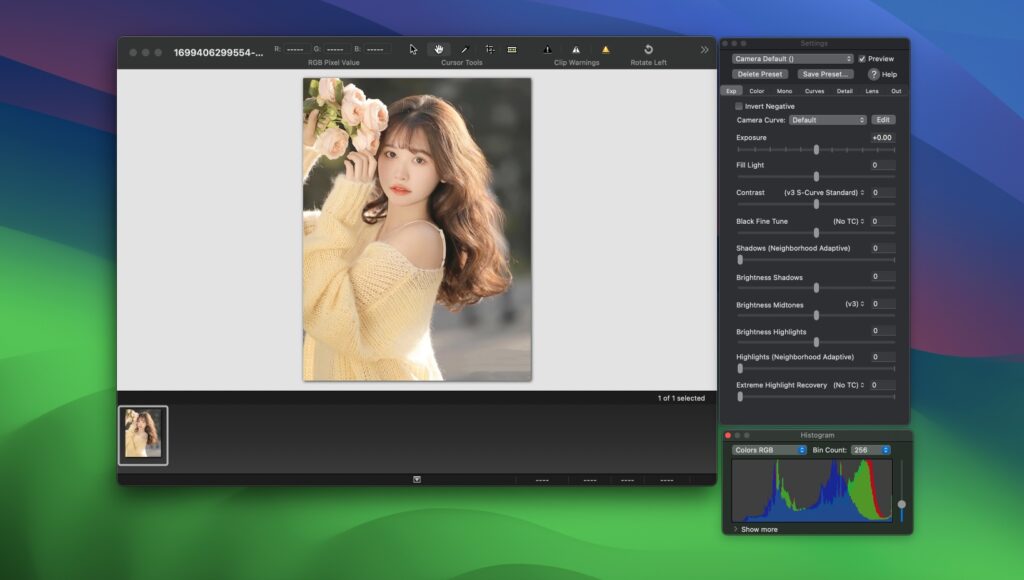Screen dimensions: 1024x580
Task: Toggle the Preview checkbox
Action: [x=862, y=57]
